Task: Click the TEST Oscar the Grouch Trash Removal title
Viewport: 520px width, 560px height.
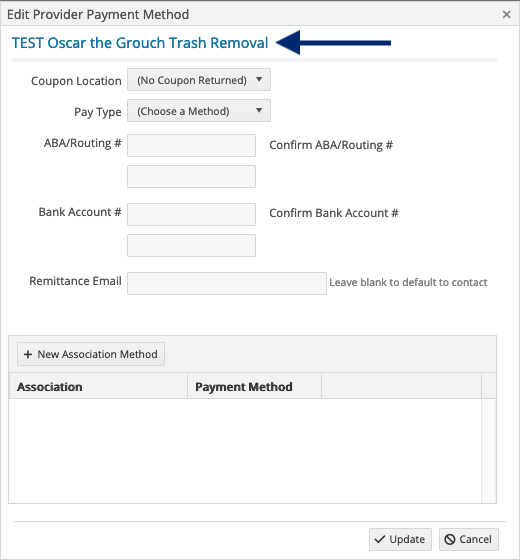Action: (x=140, y=43)
